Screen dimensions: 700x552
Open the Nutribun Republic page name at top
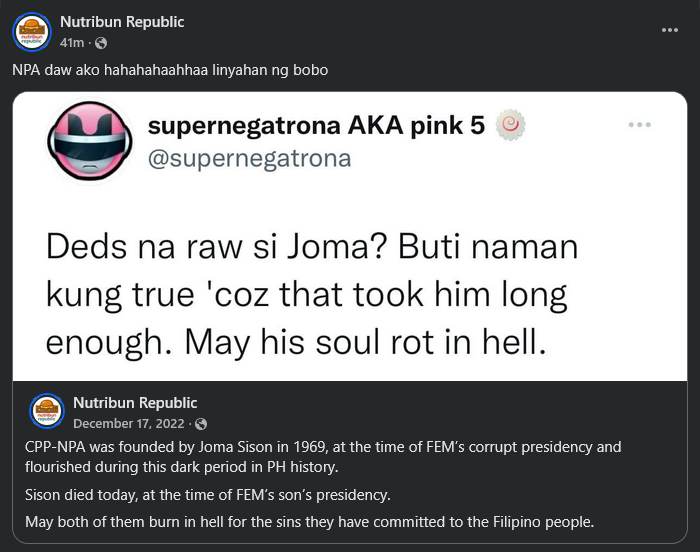[122, 22]
